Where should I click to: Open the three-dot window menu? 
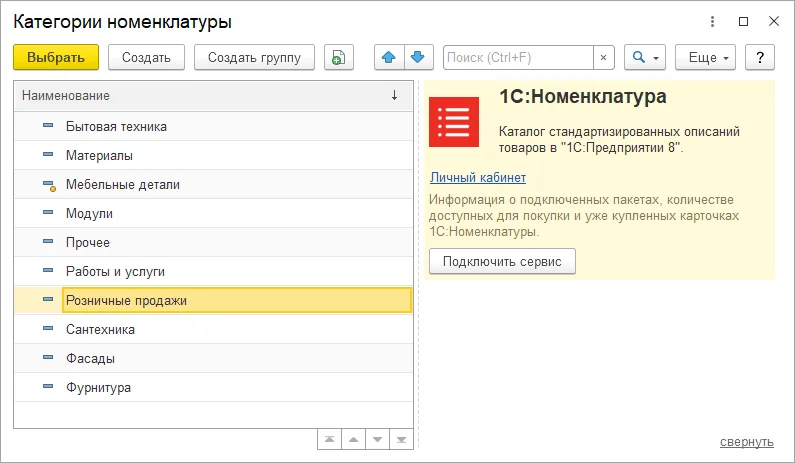coord(712,21)
